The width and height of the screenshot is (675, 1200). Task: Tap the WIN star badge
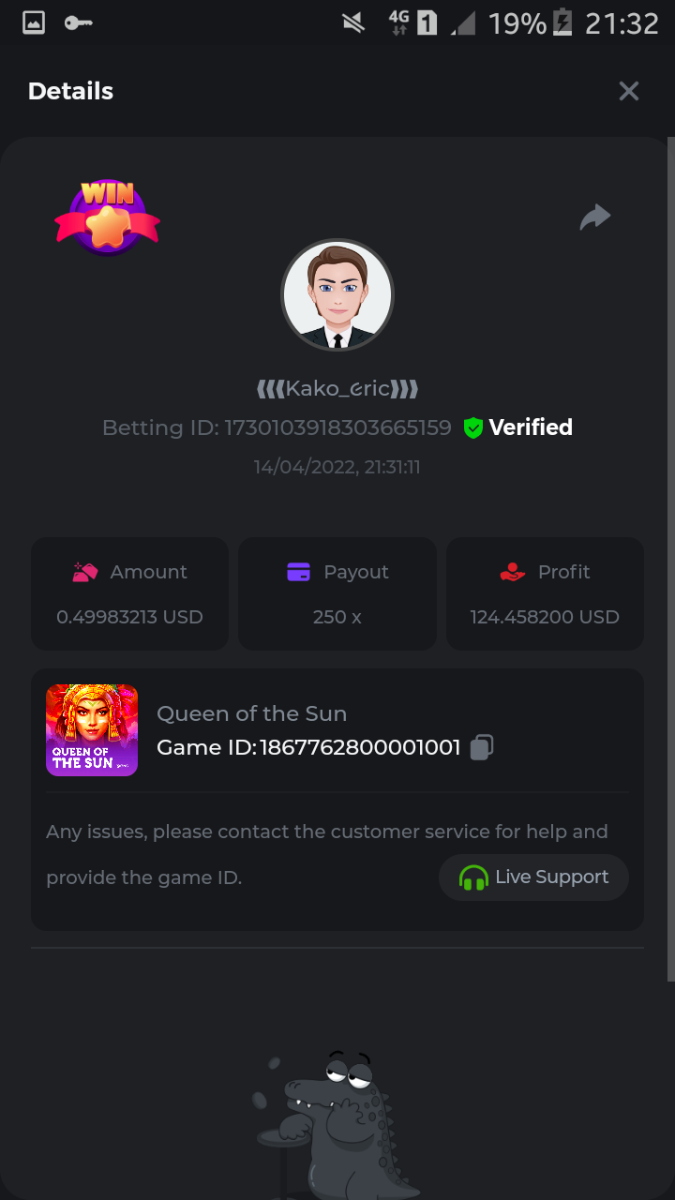pos(107,217)
